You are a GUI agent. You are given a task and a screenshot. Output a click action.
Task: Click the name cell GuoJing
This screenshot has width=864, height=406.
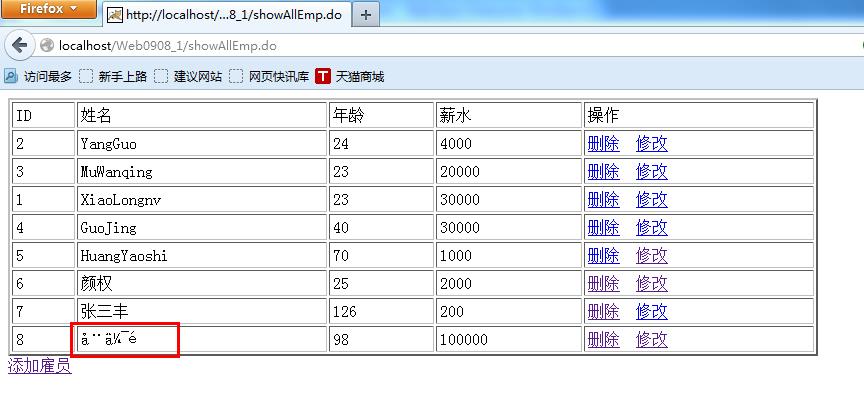point(202,228)
